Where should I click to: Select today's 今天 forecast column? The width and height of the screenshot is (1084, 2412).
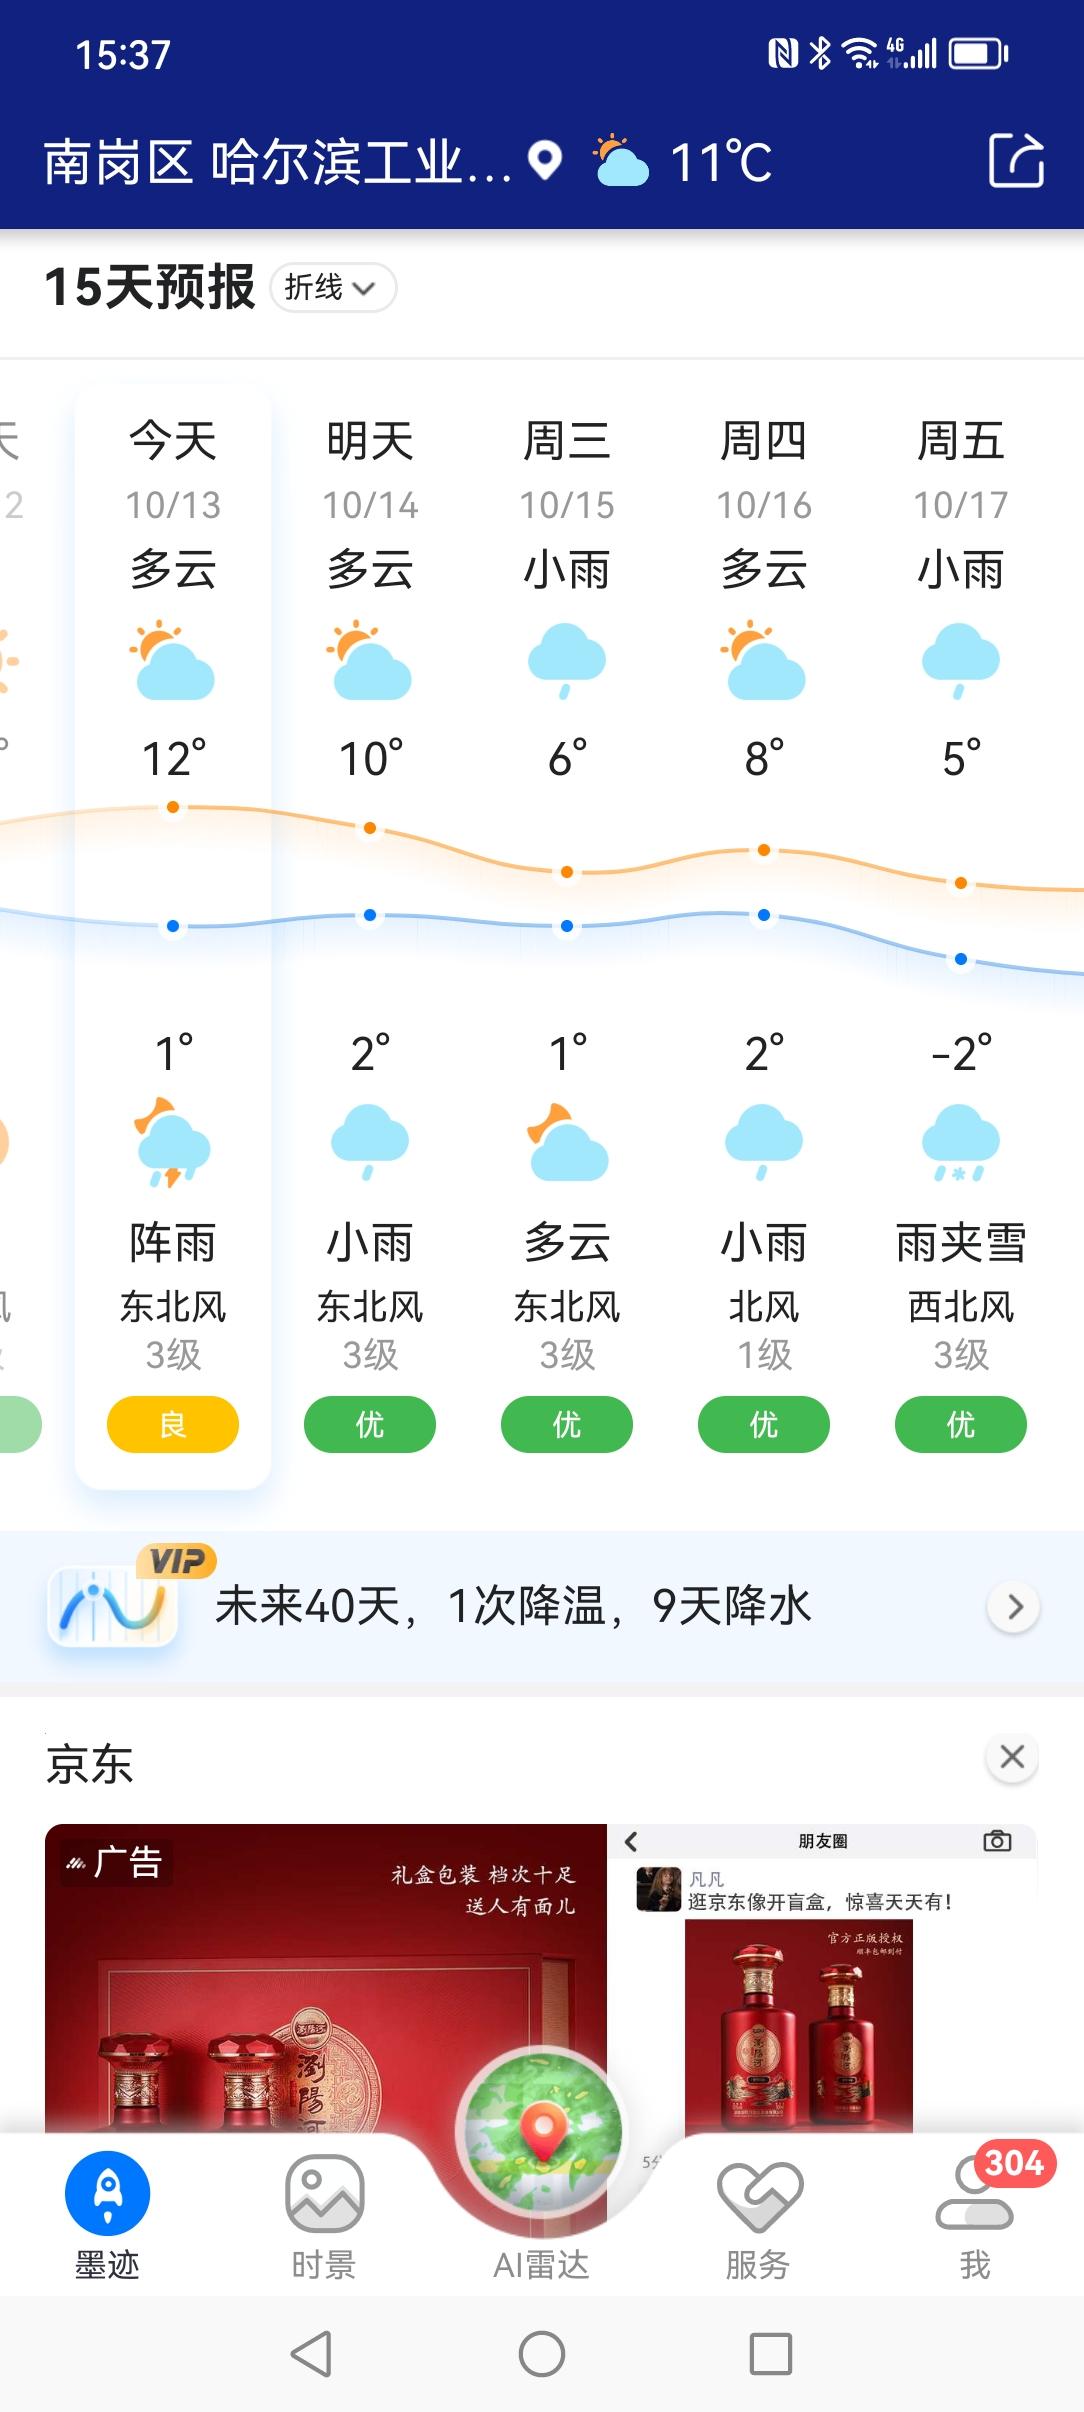point(173,440)
